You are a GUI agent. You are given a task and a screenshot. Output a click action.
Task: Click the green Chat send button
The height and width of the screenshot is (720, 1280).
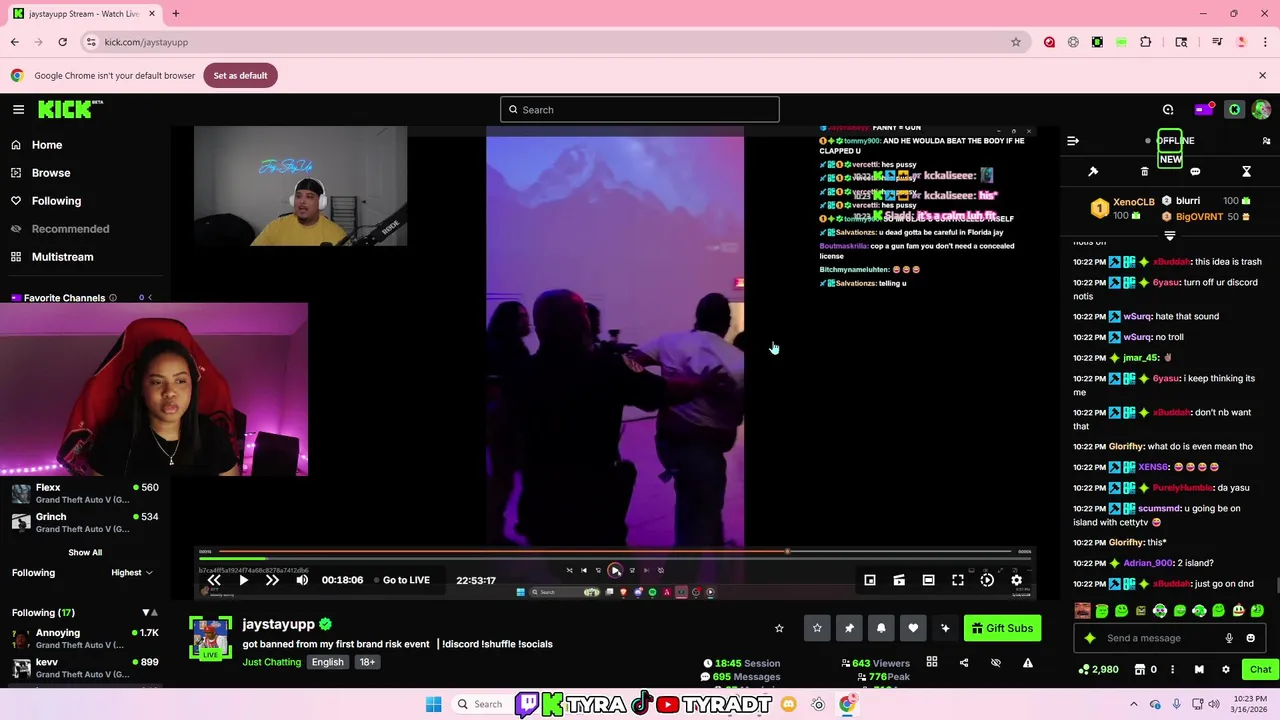pyautogui.click(x=1260, y=669)
